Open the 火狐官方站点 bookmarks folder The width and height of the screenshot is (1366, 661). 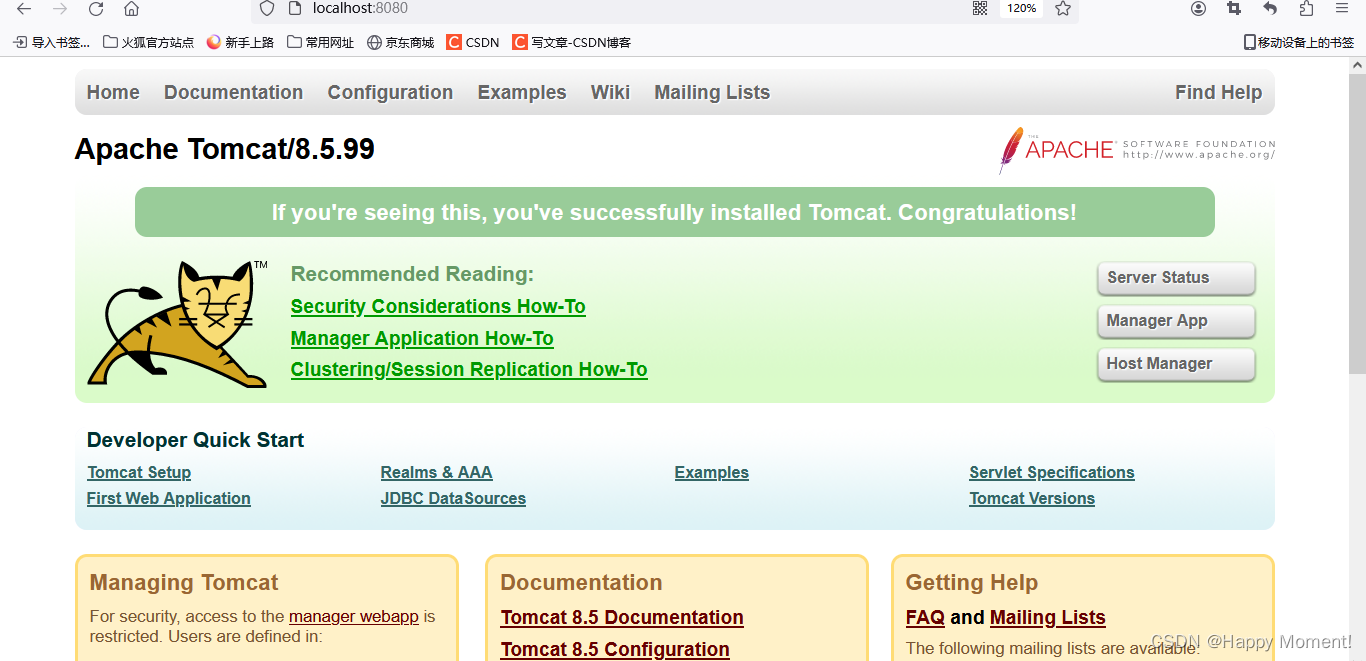(148, 42)
